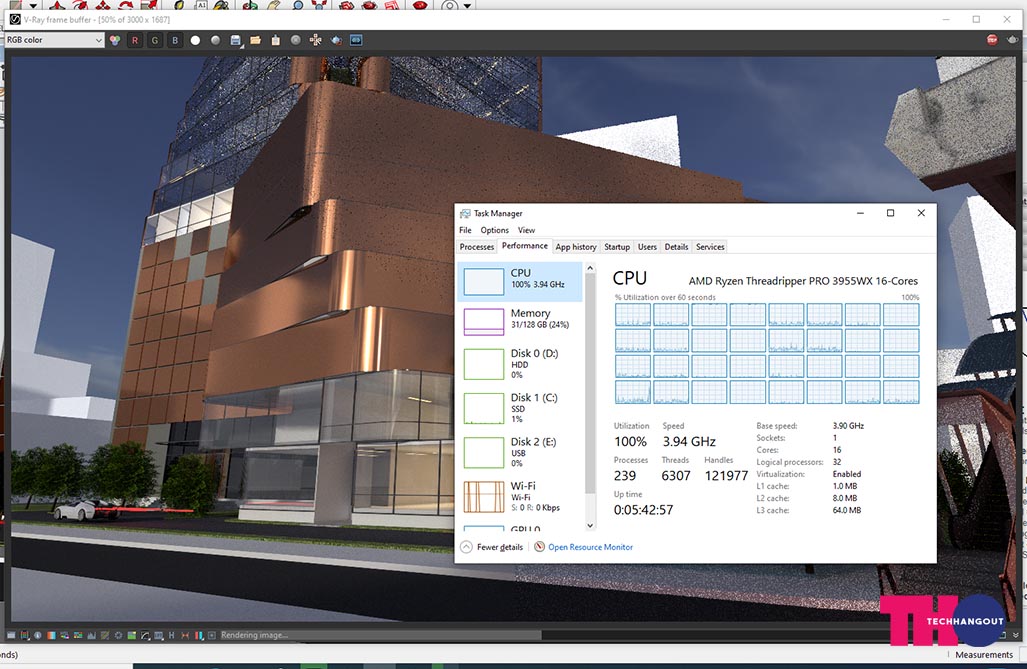Select Wi-Fi in the performance sidebar

pyautogui.click(x=519, y=497)
